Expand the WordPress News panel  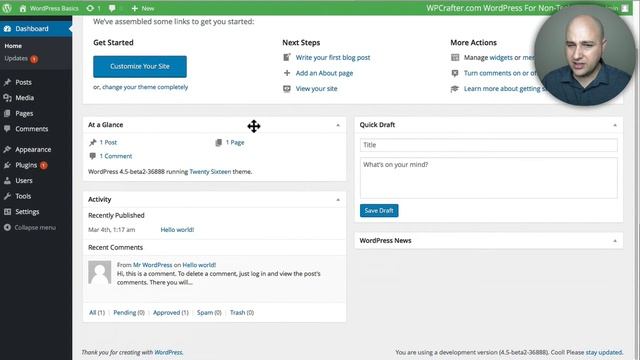tap(615, 241)
